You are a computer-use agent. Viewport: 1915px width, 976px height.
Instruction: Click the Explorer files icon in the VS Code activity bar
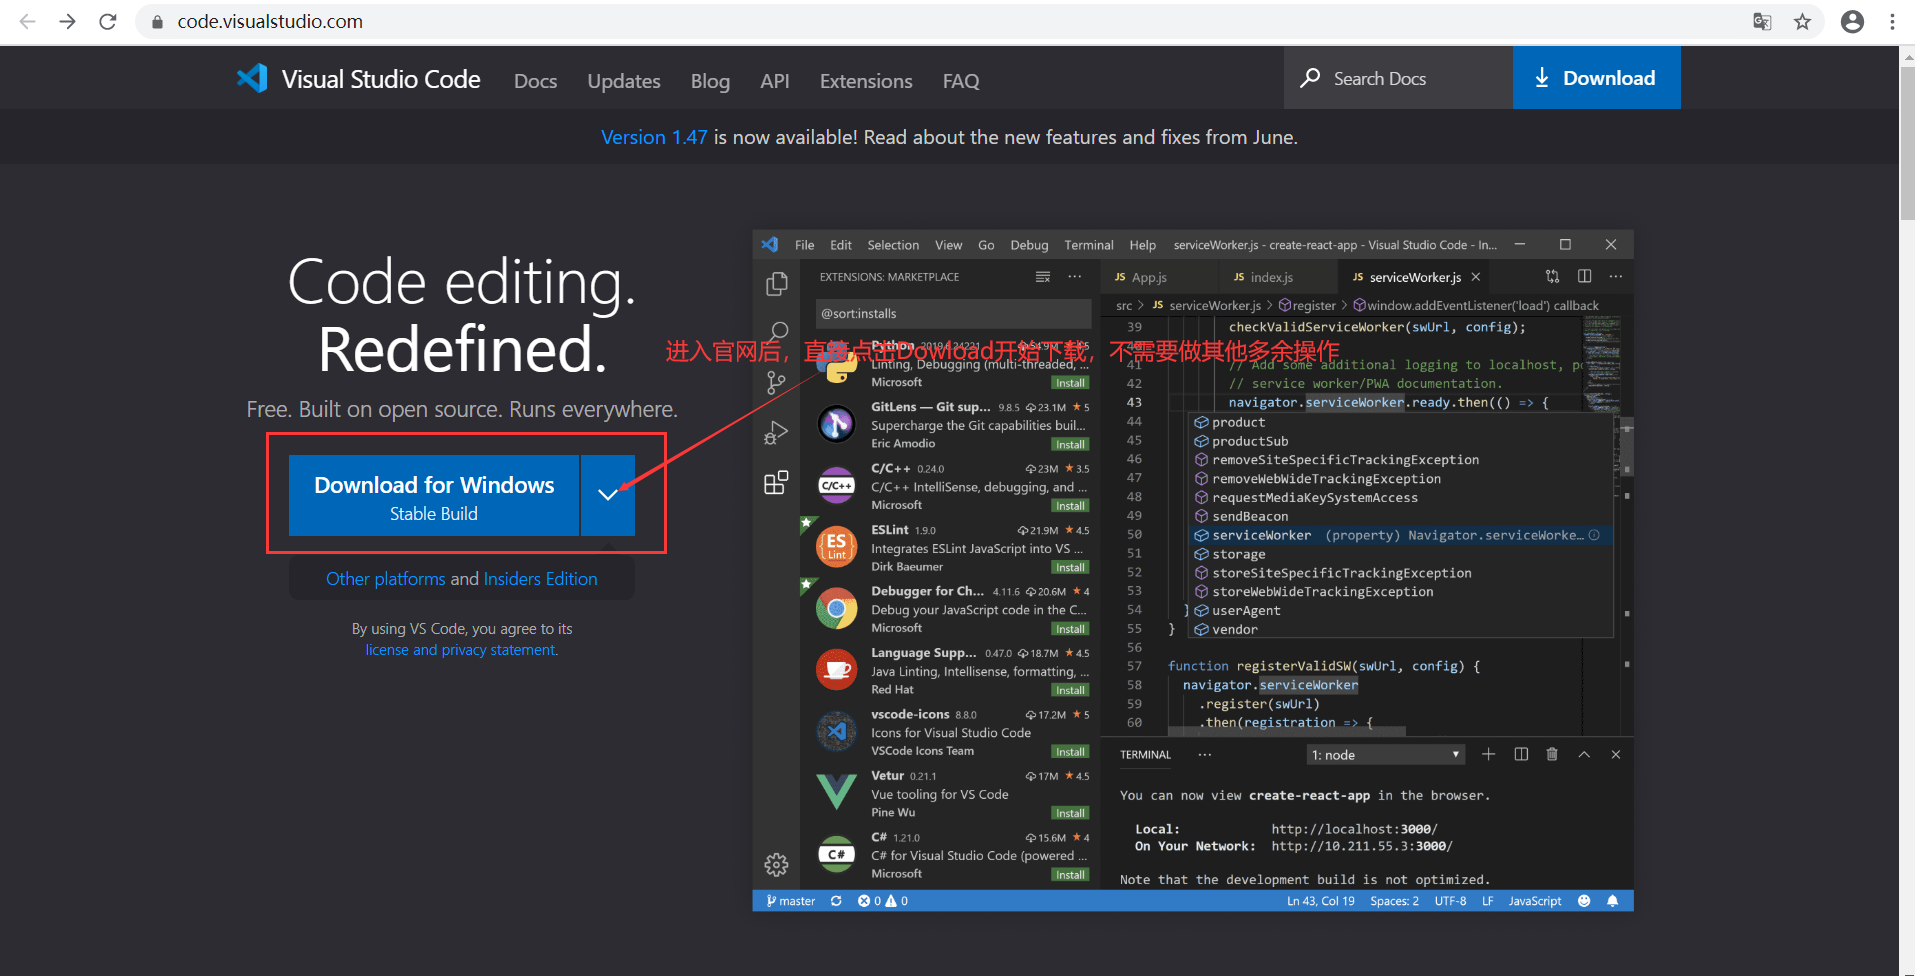(x=776, y=285)
